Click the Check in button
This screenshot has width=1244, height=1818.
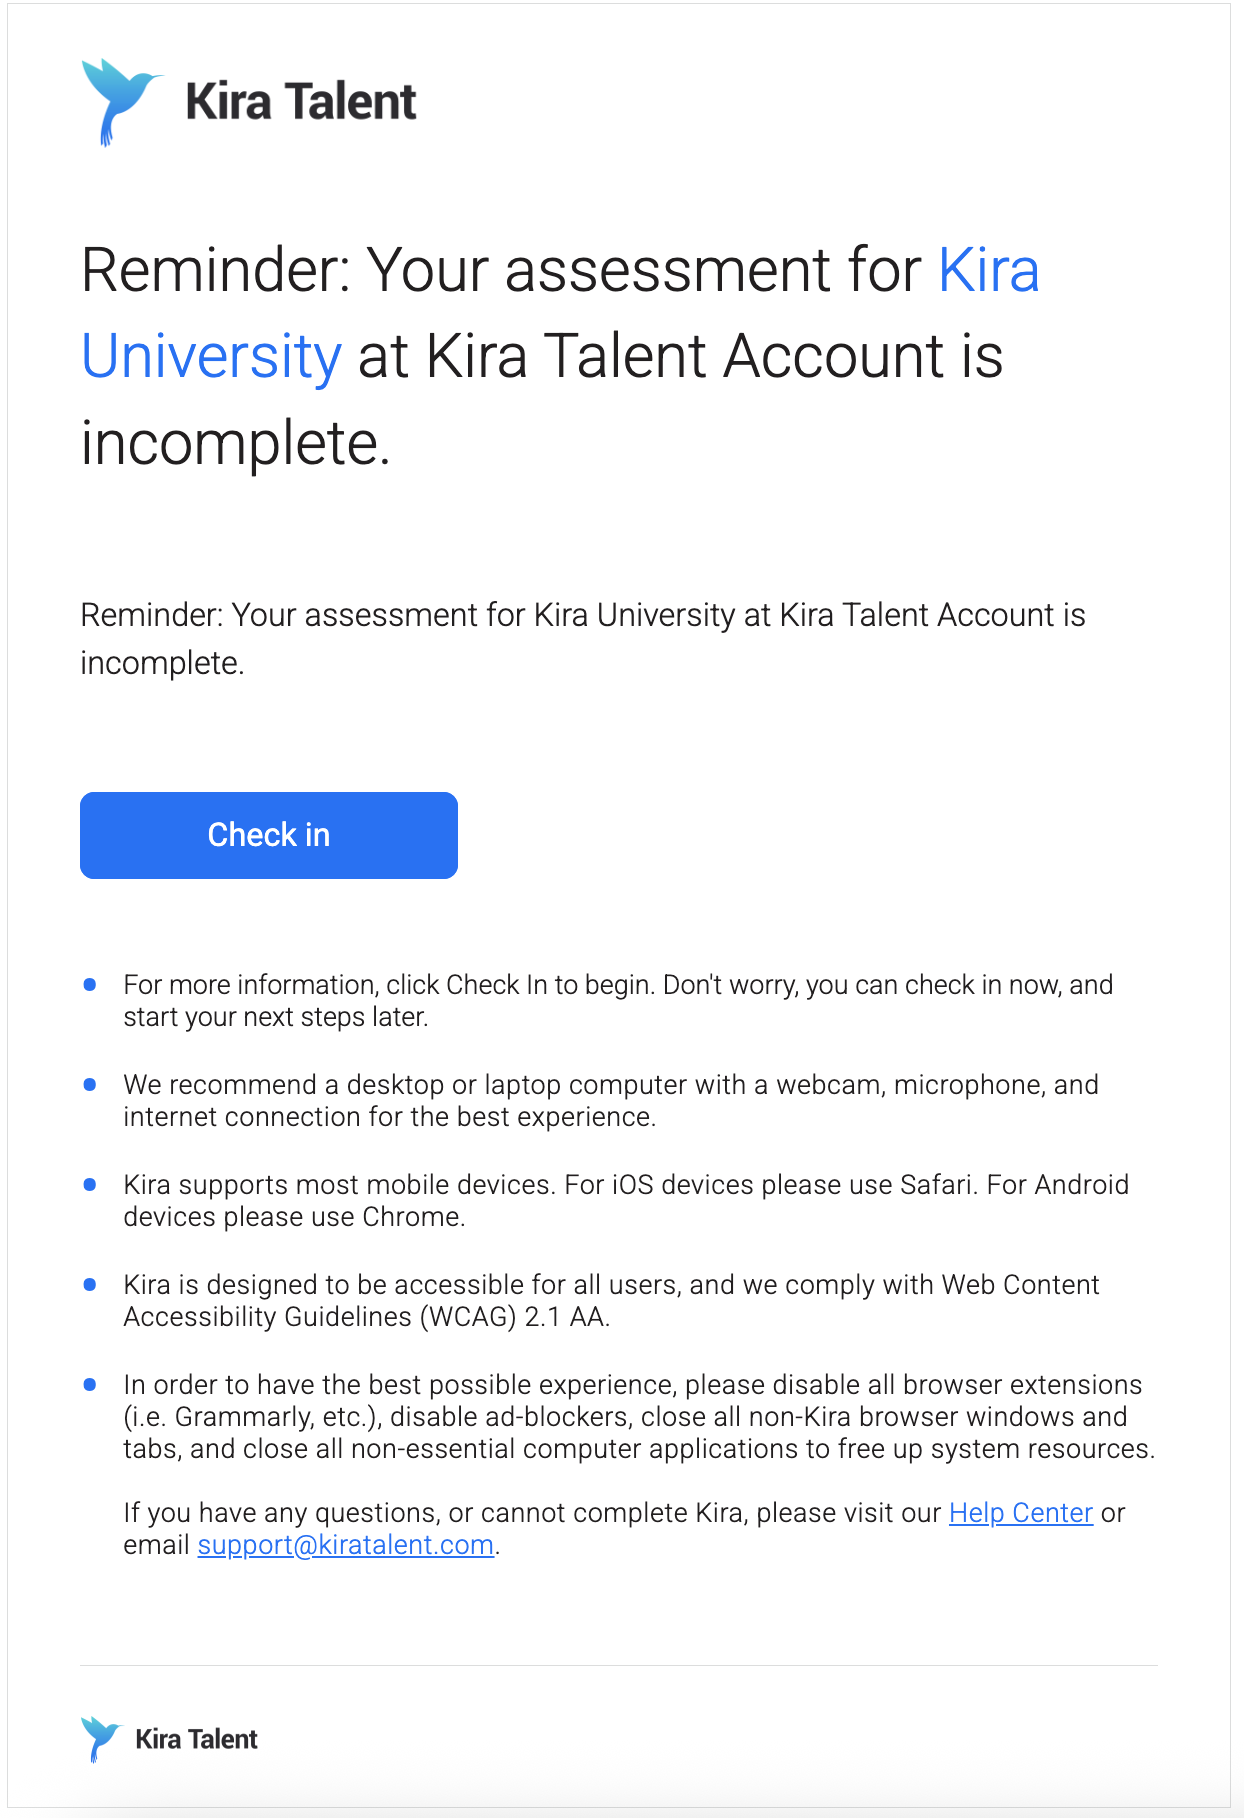(x=269, y=835)
